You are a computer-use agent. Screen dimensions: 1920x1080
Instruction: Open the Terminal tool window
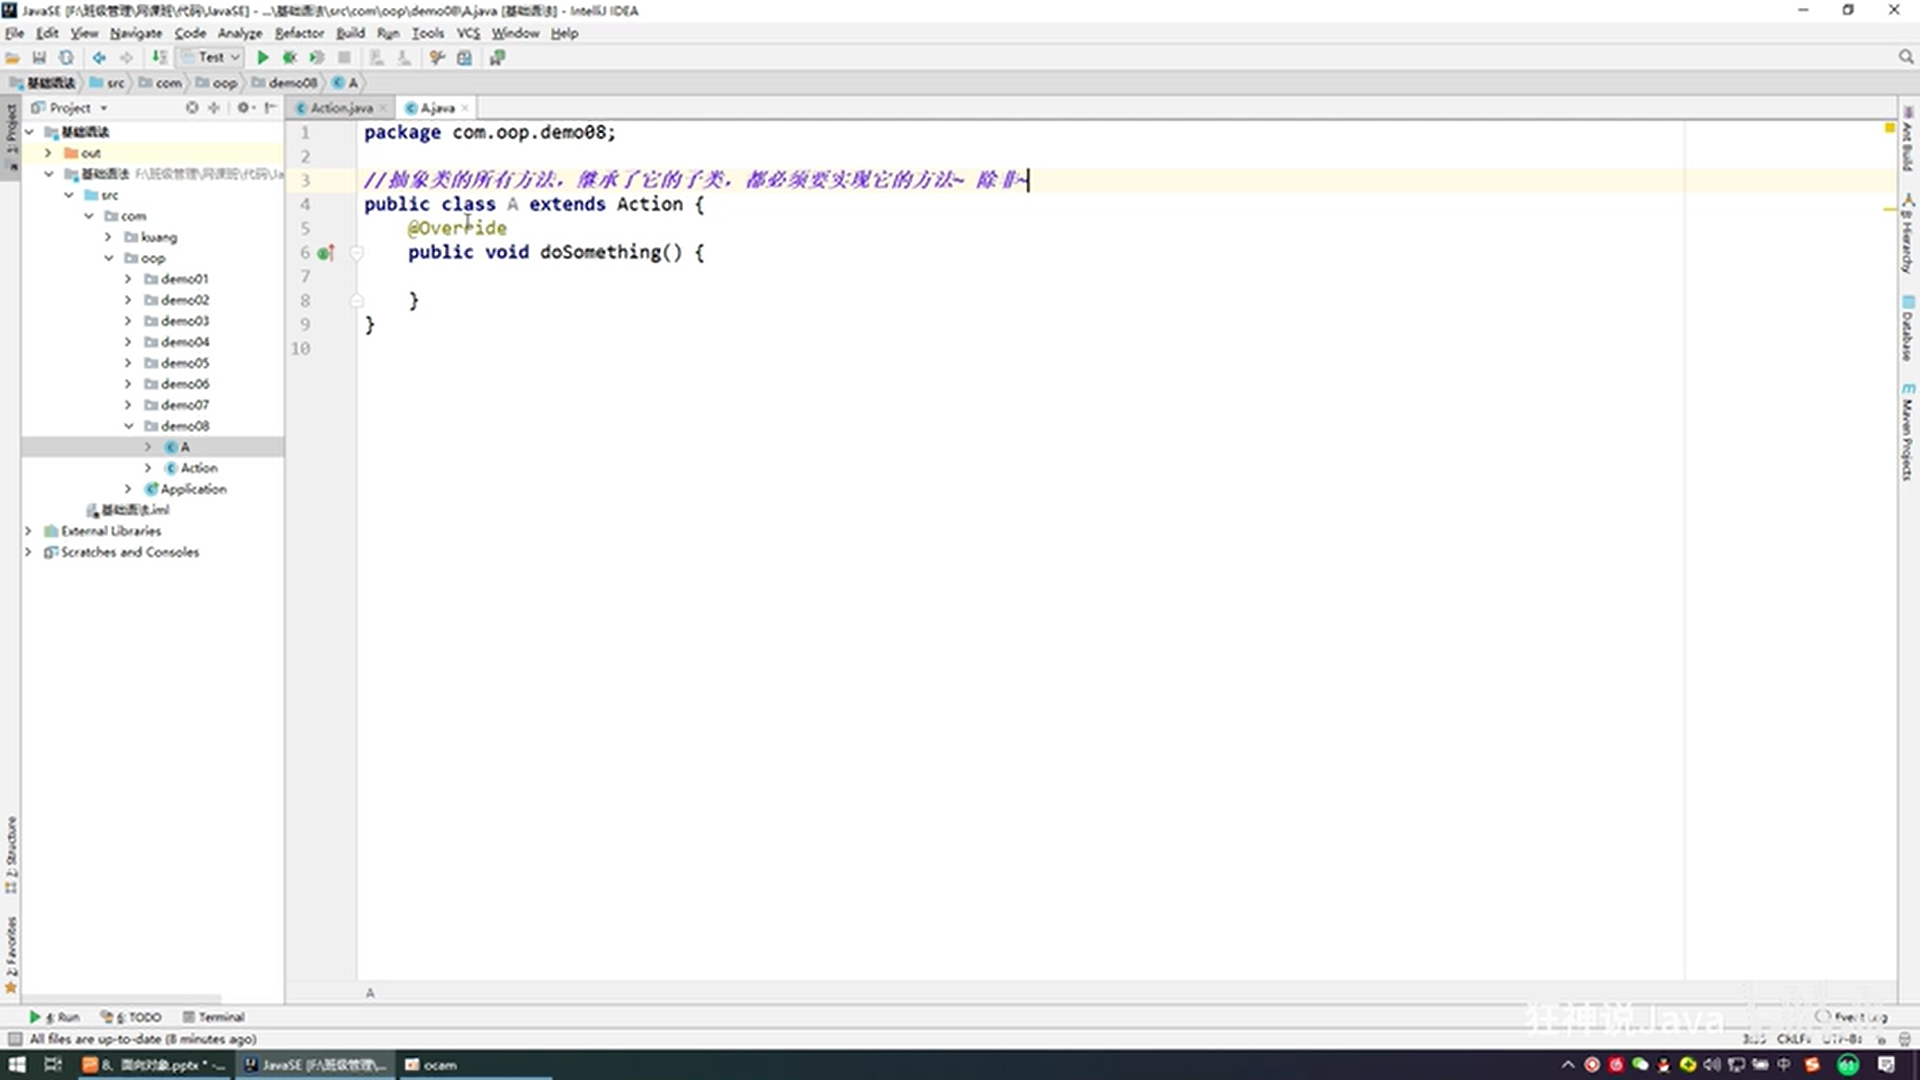pyautogui.click(x=214, y=1017)
